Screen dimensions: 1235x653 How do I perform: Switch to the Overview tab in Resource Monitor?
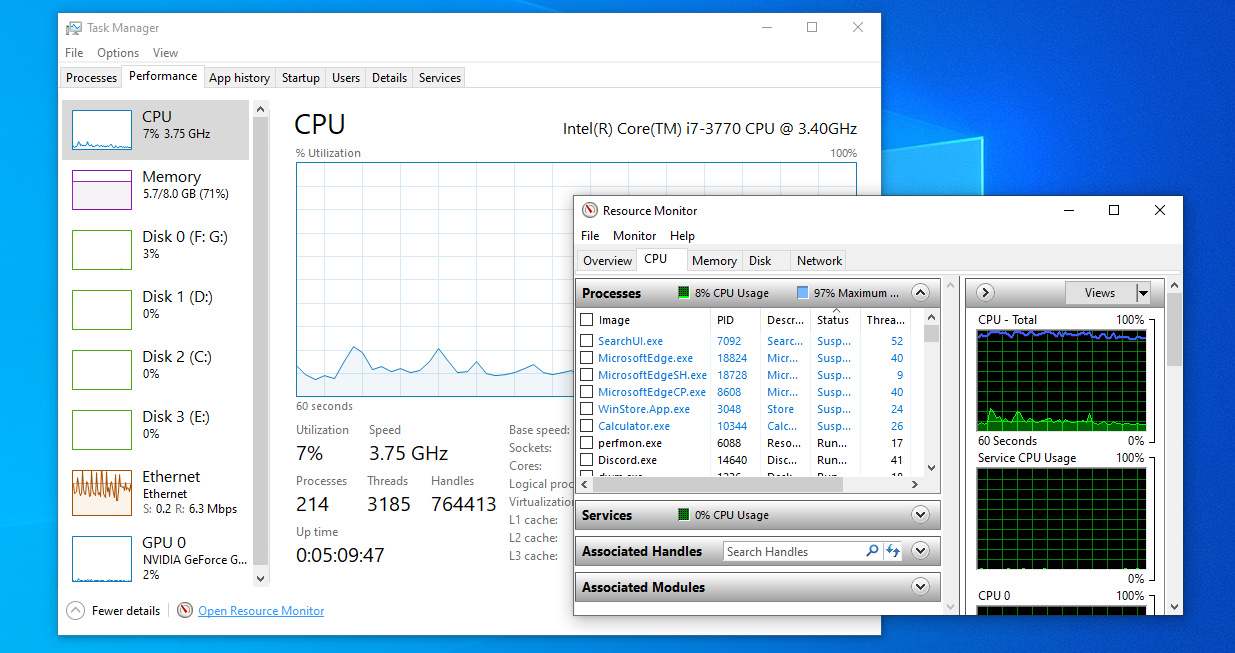click(x=608, y=261)
